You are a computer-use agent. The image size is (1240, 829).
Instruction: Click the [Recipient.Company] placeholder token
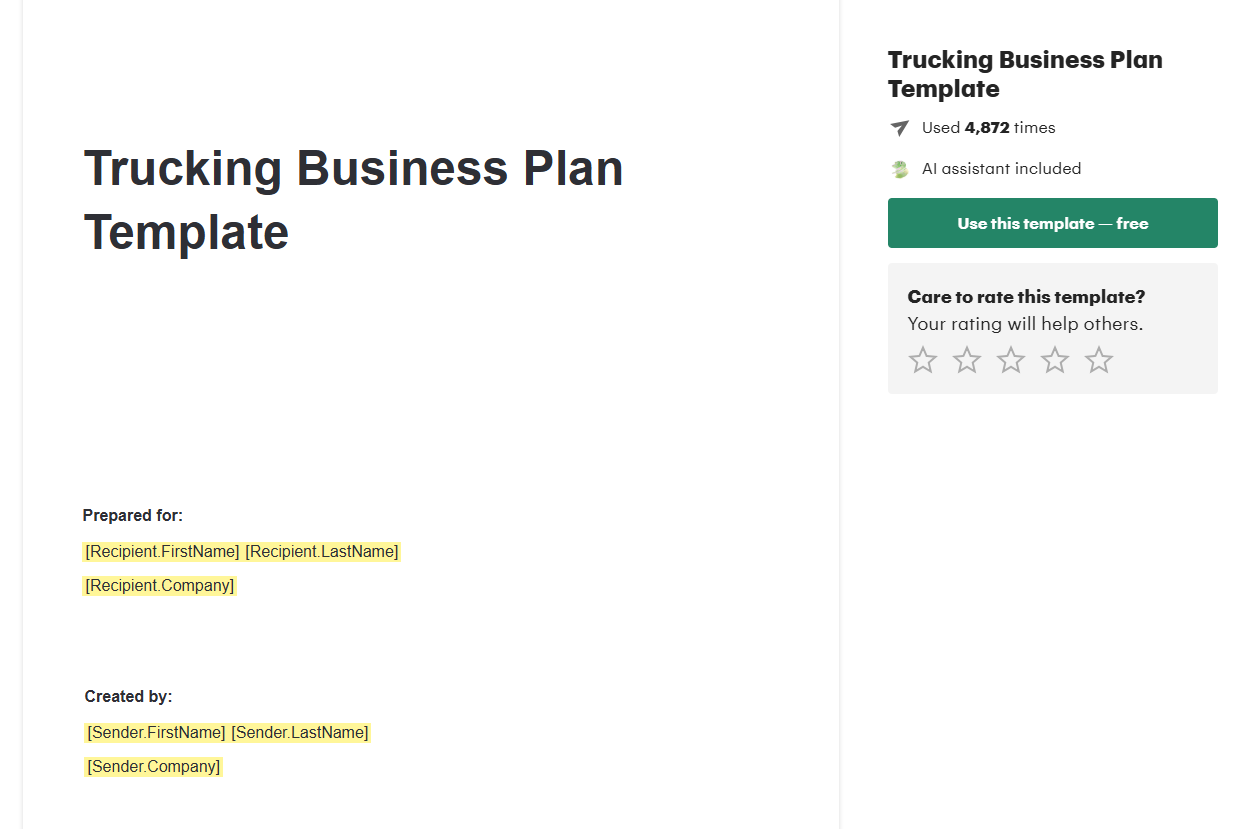pos(160,586)
